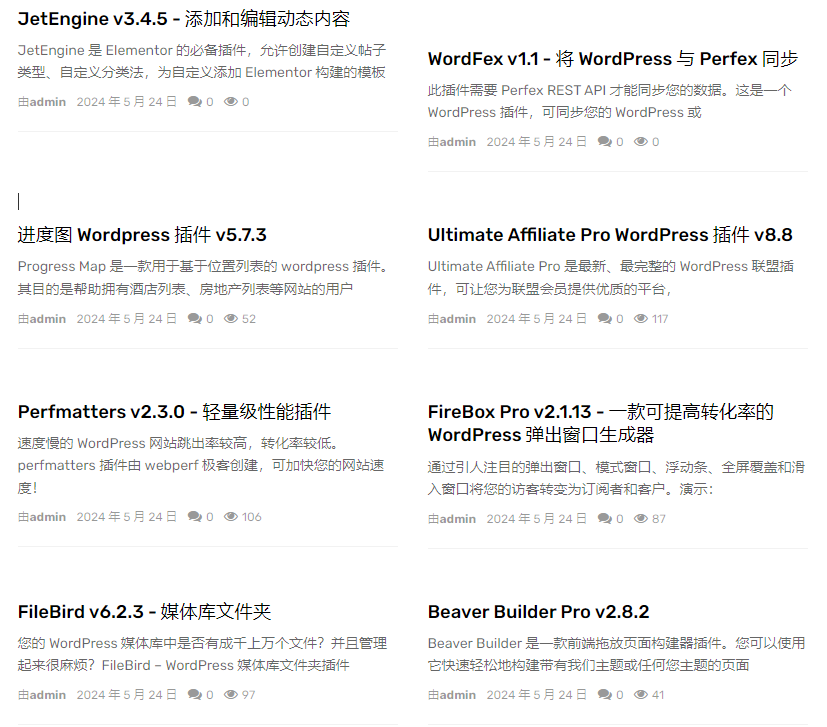Screen dimensions: 827x727
Task: Click the date under Ultimate Affiliate Pro post
Action: pyautogui.click(x=536, y=319)
